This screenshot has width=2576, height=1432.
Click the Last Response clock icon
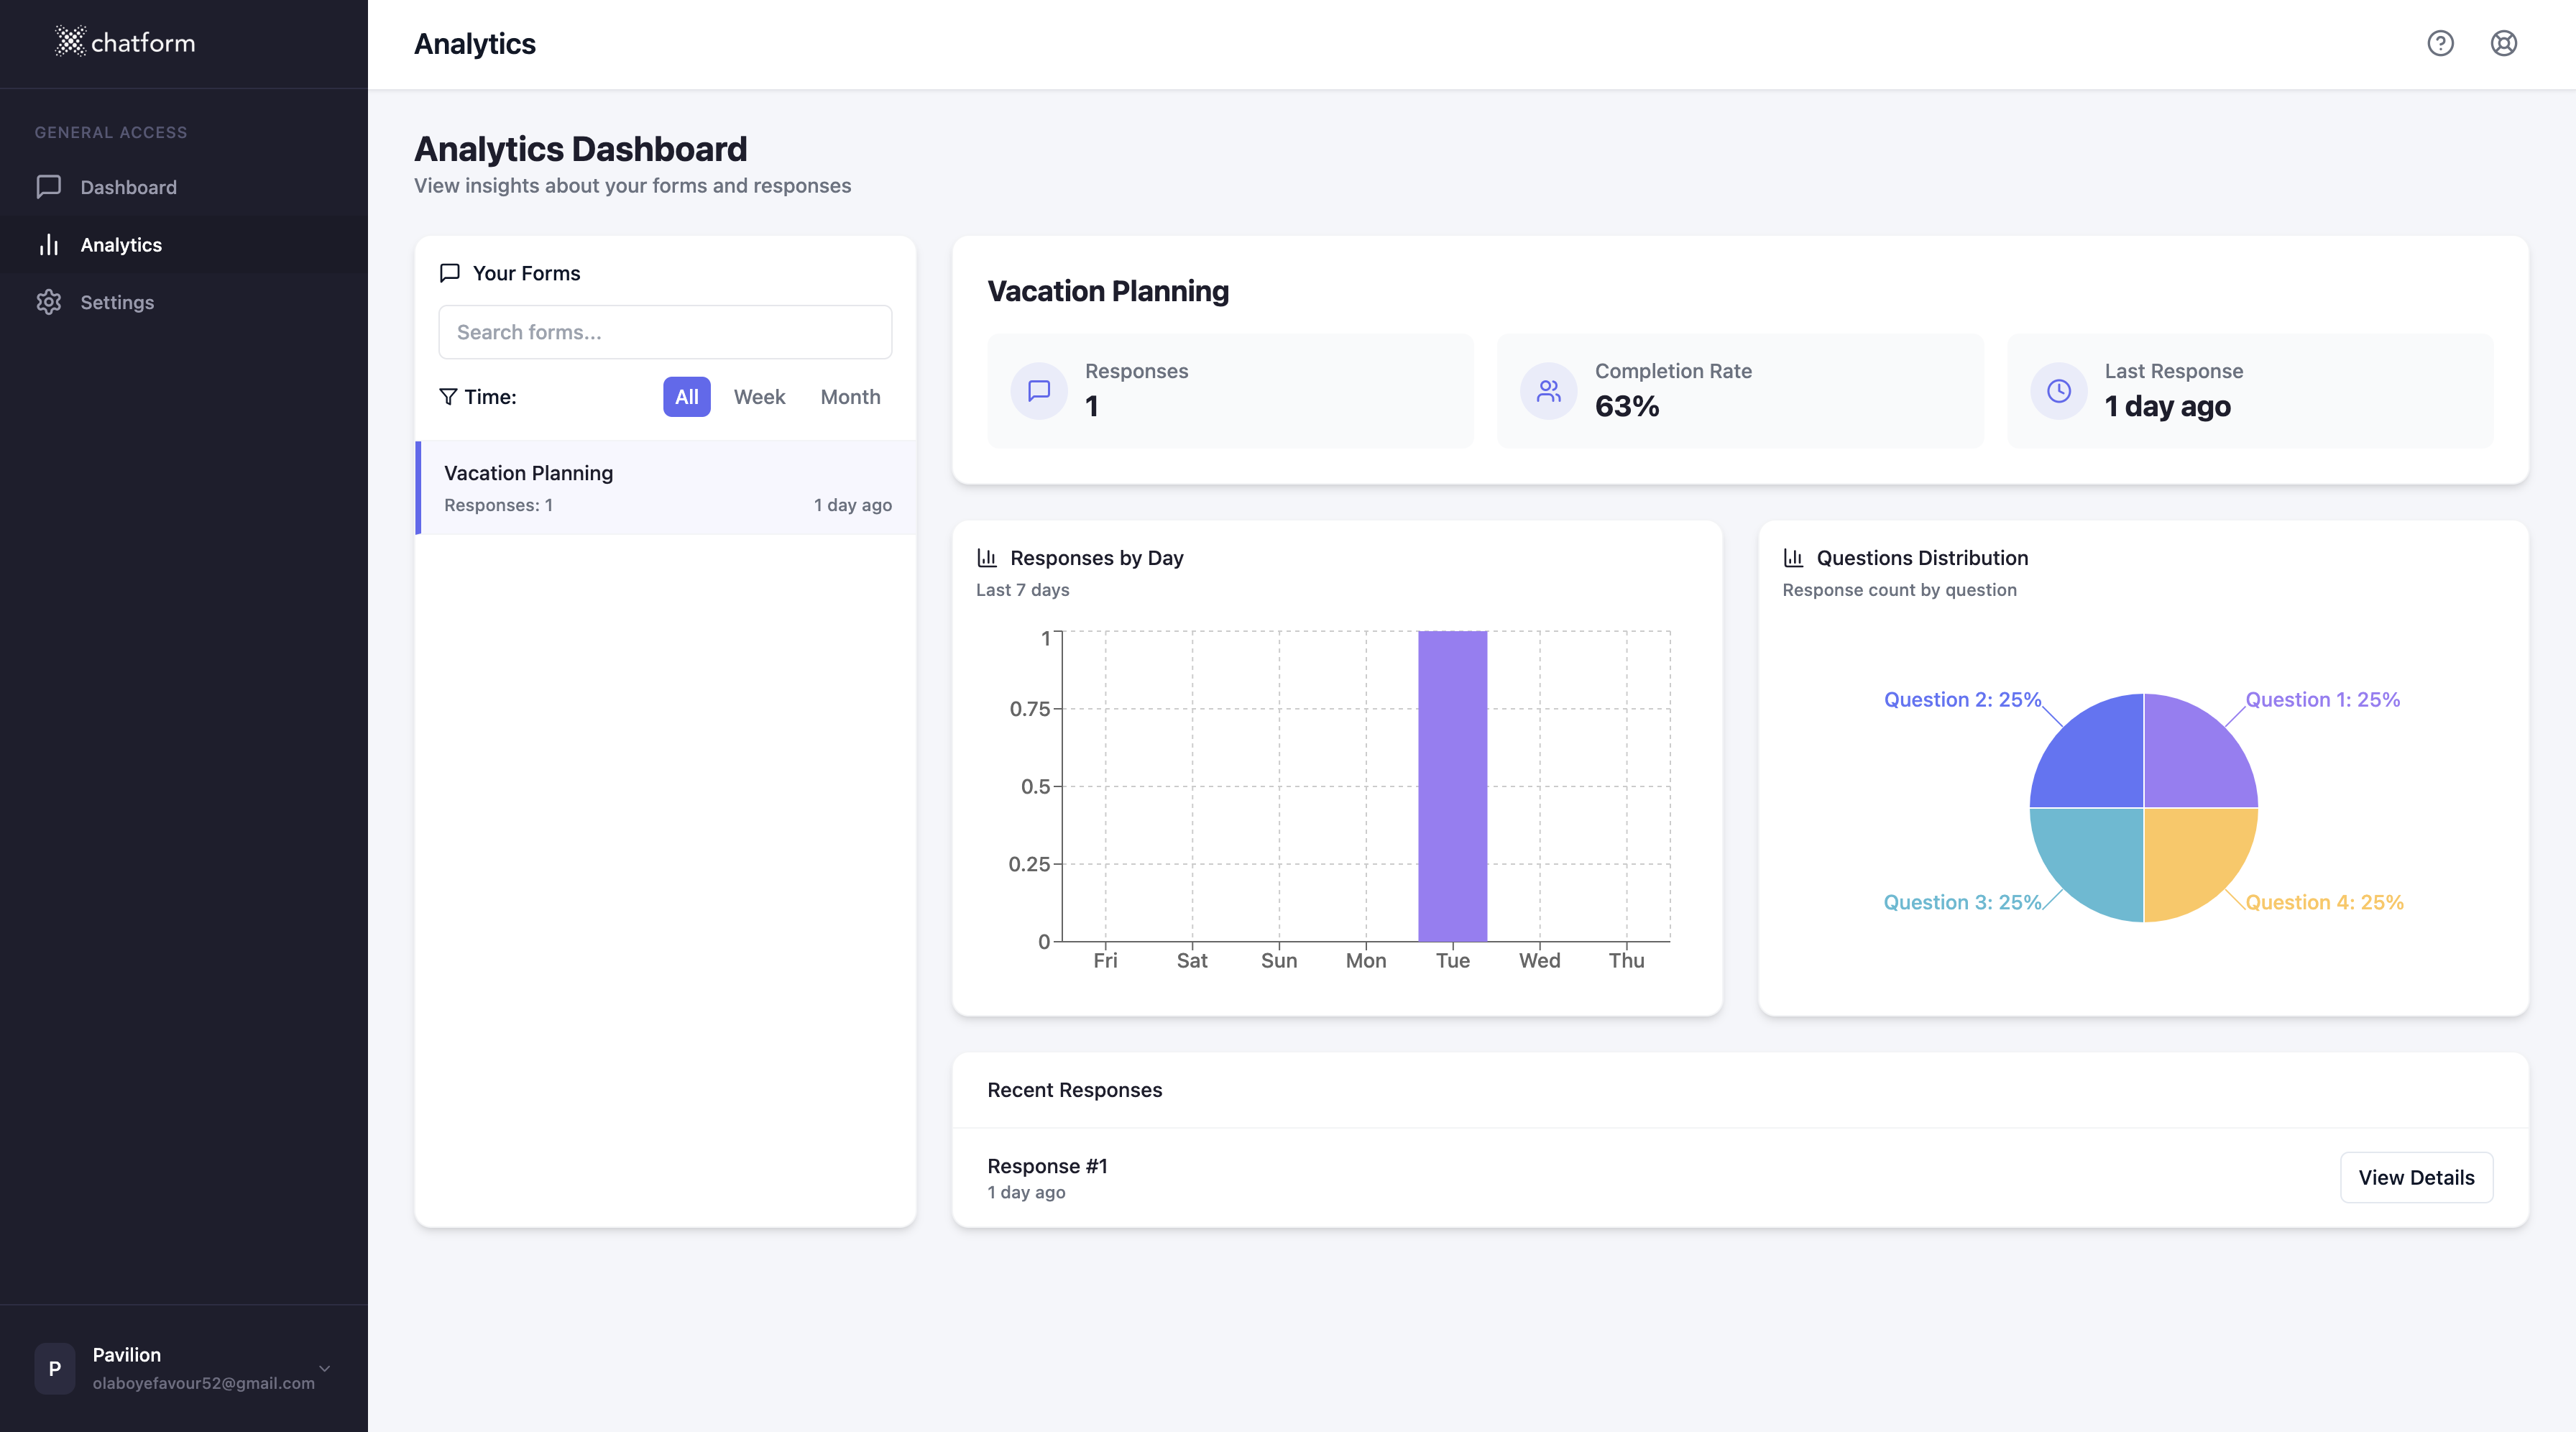pos(2058,391)
